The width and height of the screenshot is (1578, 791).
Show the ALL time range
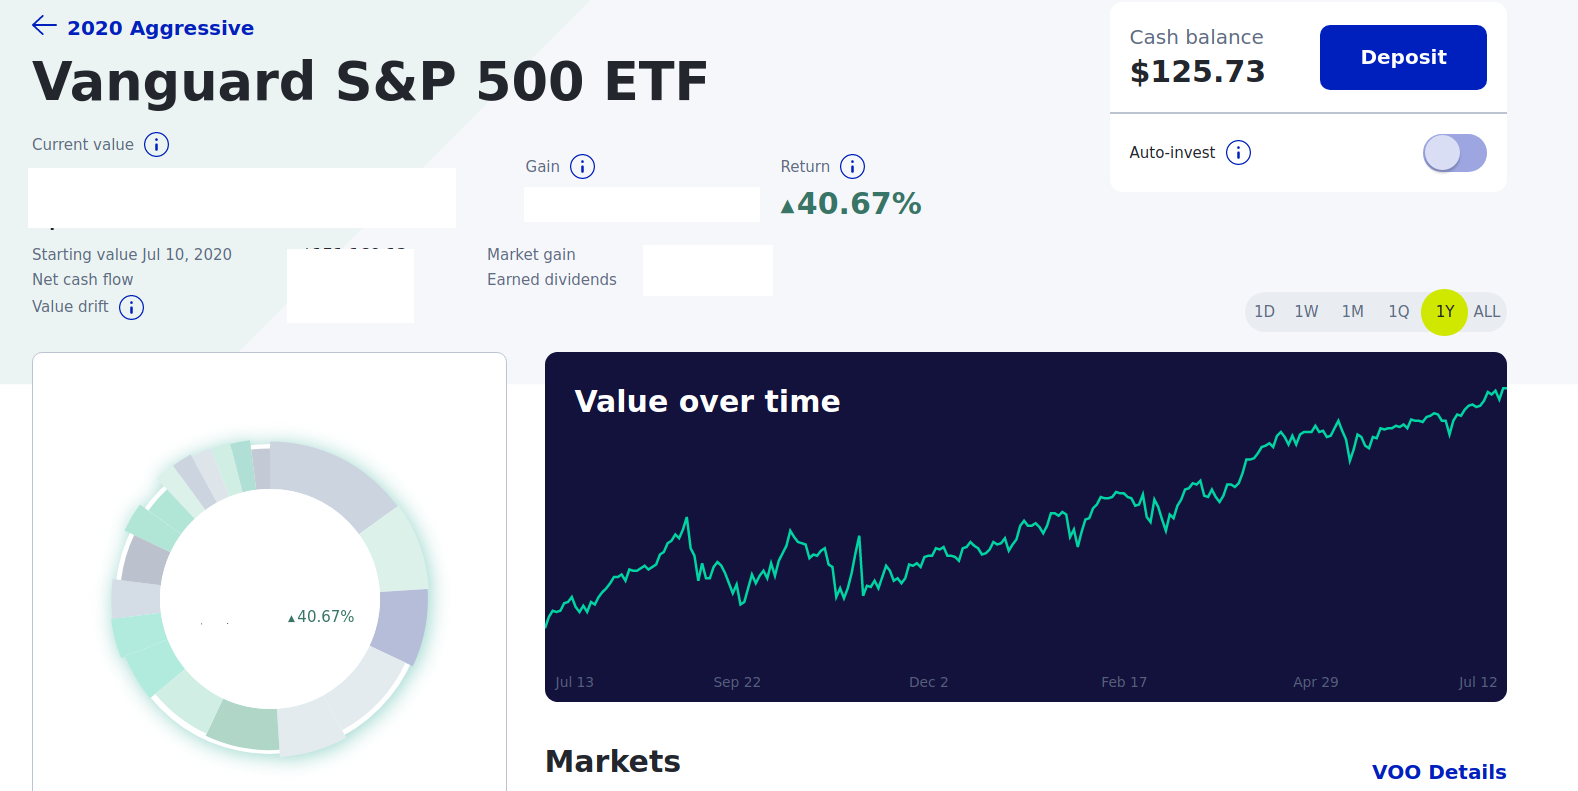[1486, 312]
